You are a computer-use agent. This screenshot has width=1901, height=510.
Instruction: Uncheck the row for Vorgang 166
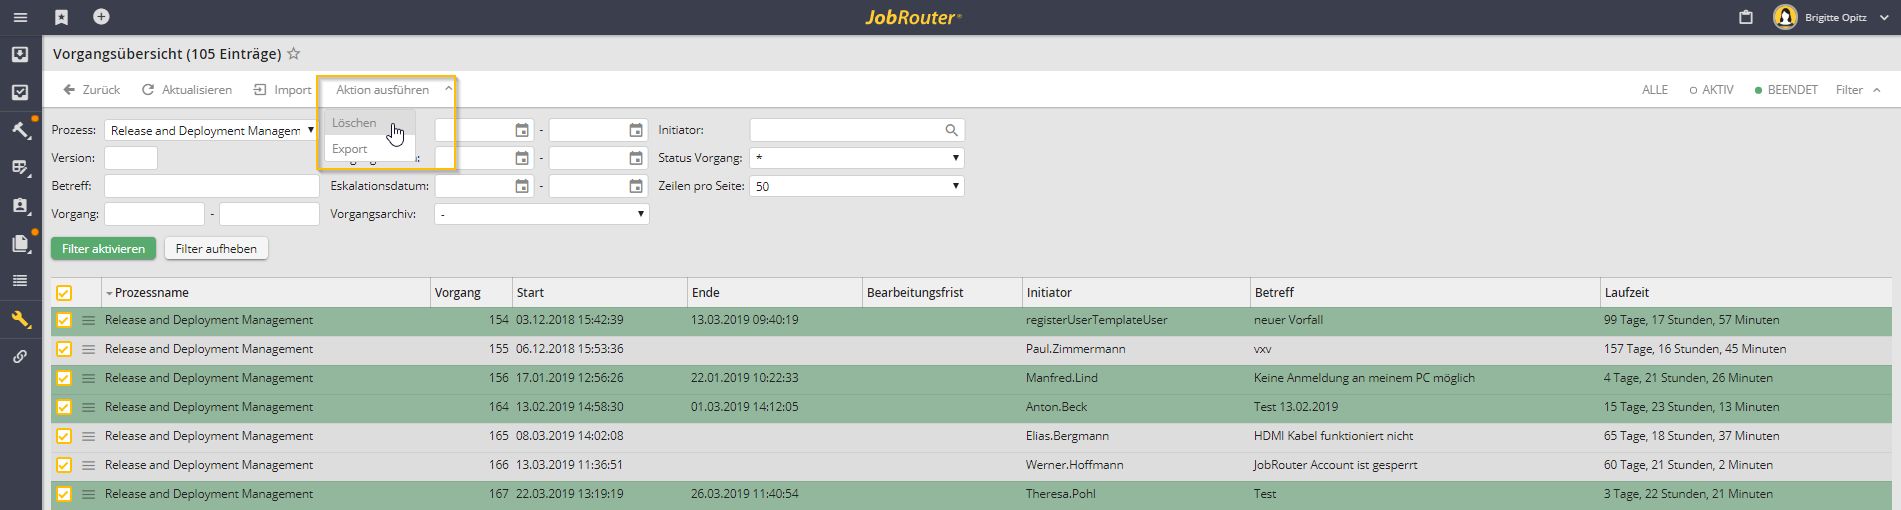pyautogui.click(x=64, y=465)
